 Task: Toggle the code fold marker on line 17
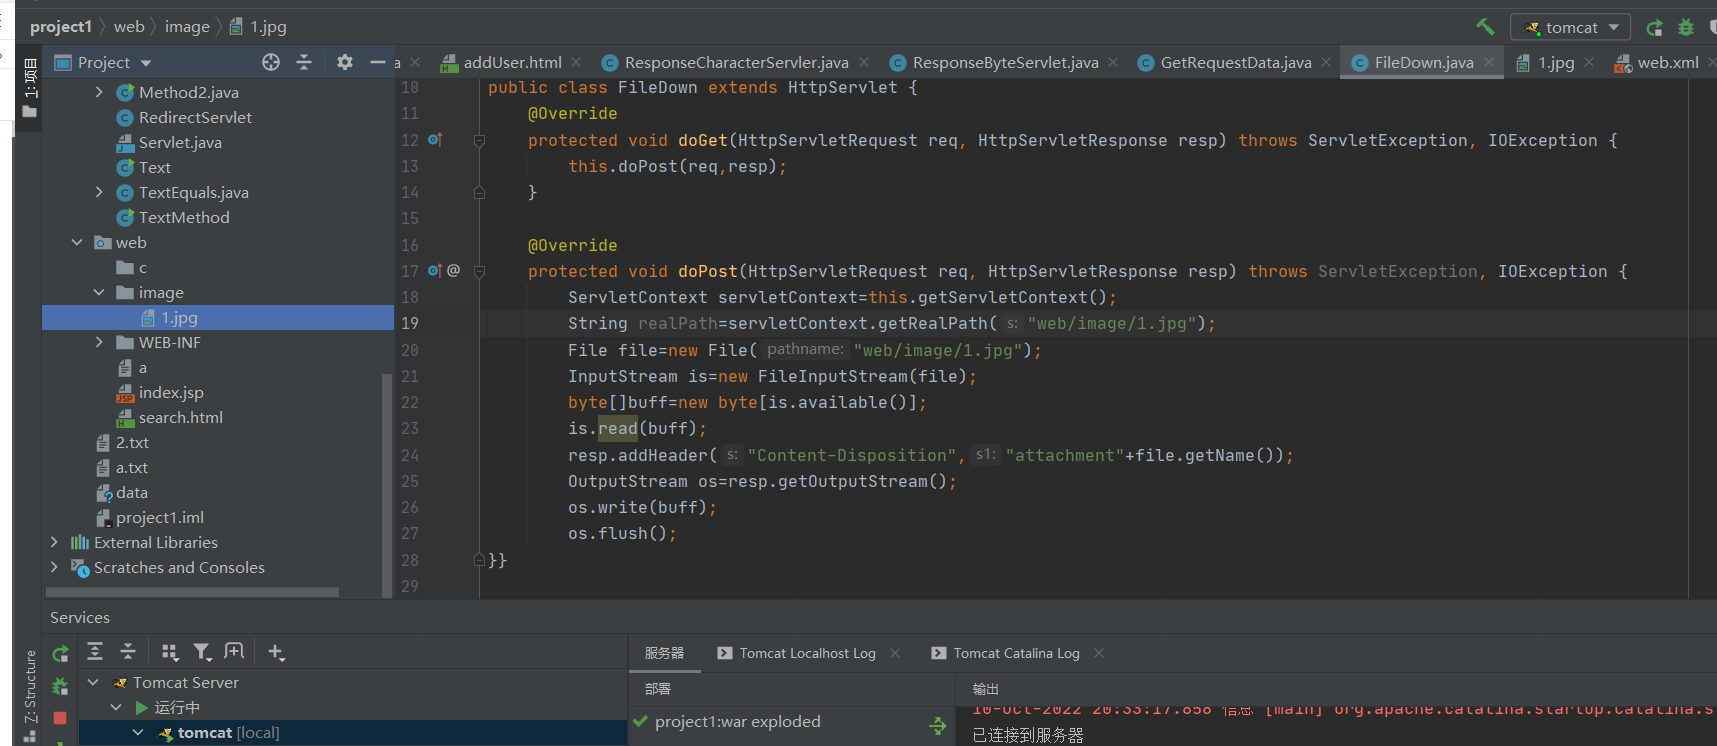pos(479,271)
